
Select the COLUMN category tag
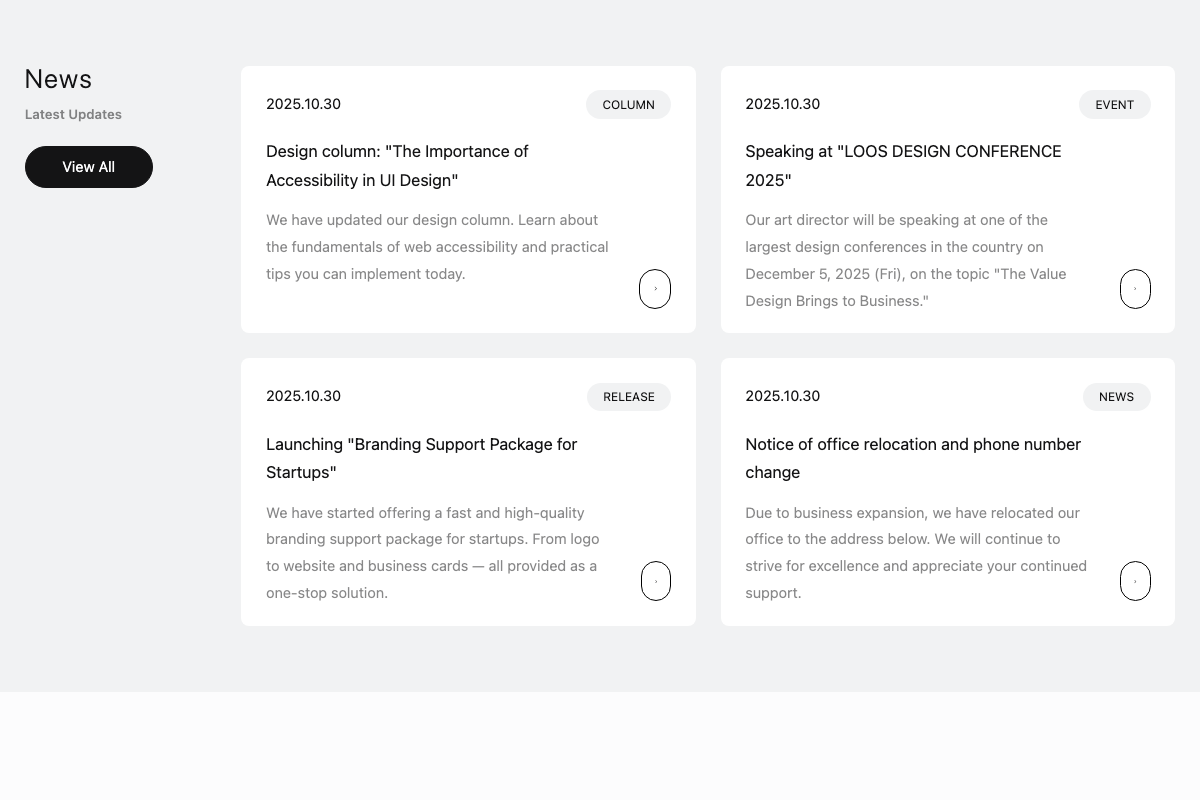pos(628,105)
